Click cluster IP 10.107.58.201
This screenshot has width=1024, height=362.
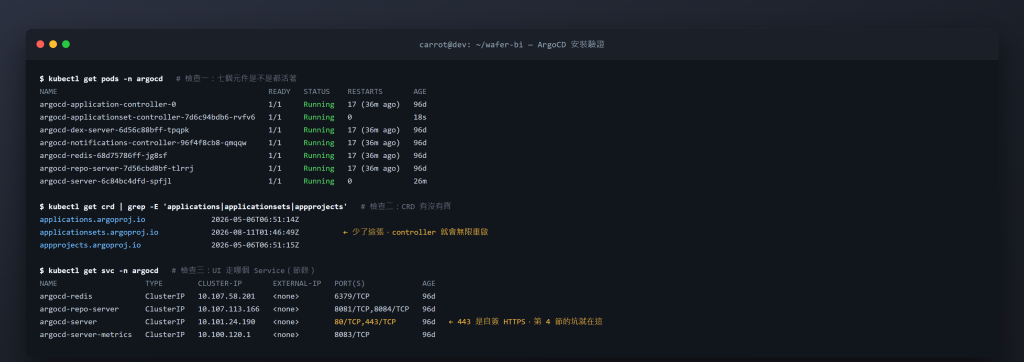[227, 296]
